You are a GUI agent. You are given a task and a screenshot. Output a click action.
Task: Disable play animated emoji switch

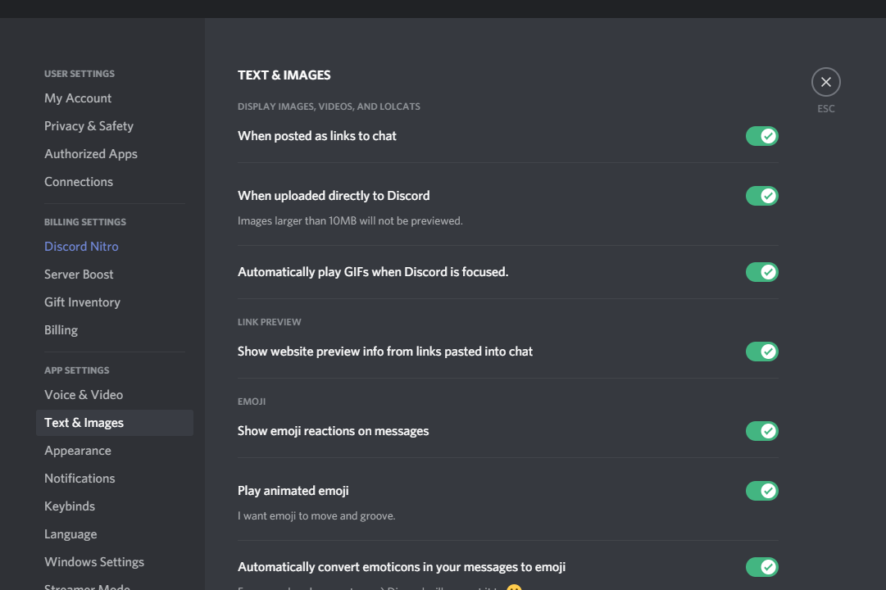pos(762,491)
